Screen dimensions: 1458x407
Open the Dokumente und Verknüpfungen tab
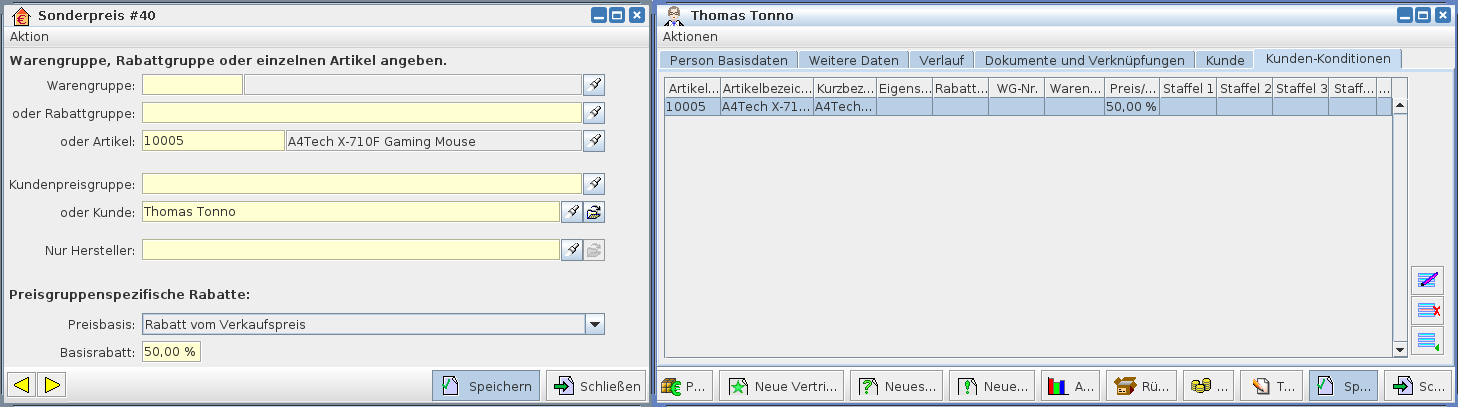[x=1084, y=60]
